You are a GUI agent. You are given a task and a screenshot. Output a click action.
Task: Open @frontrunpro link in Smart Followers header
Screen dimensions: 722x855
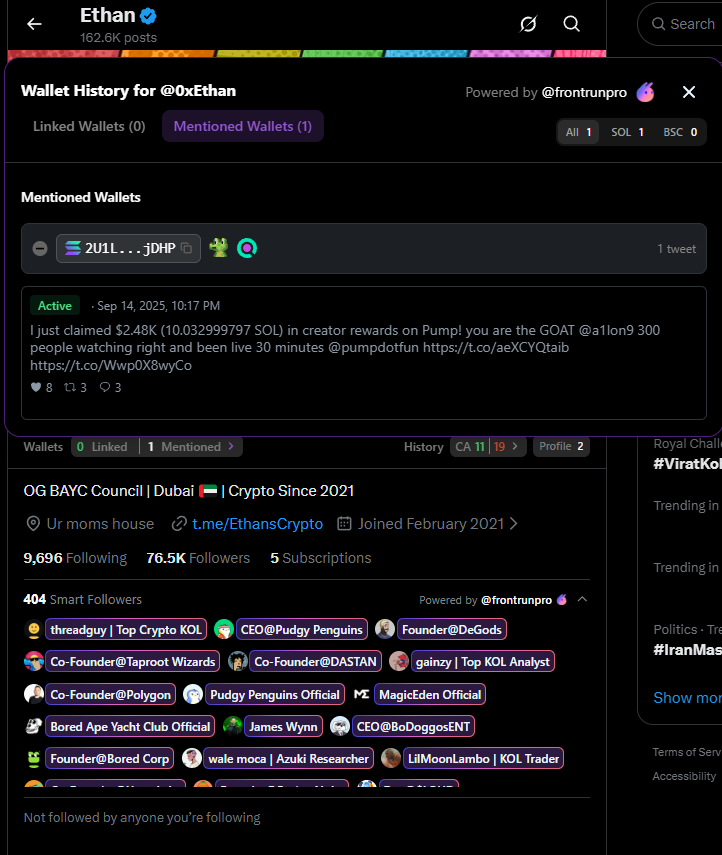point(516,600)
